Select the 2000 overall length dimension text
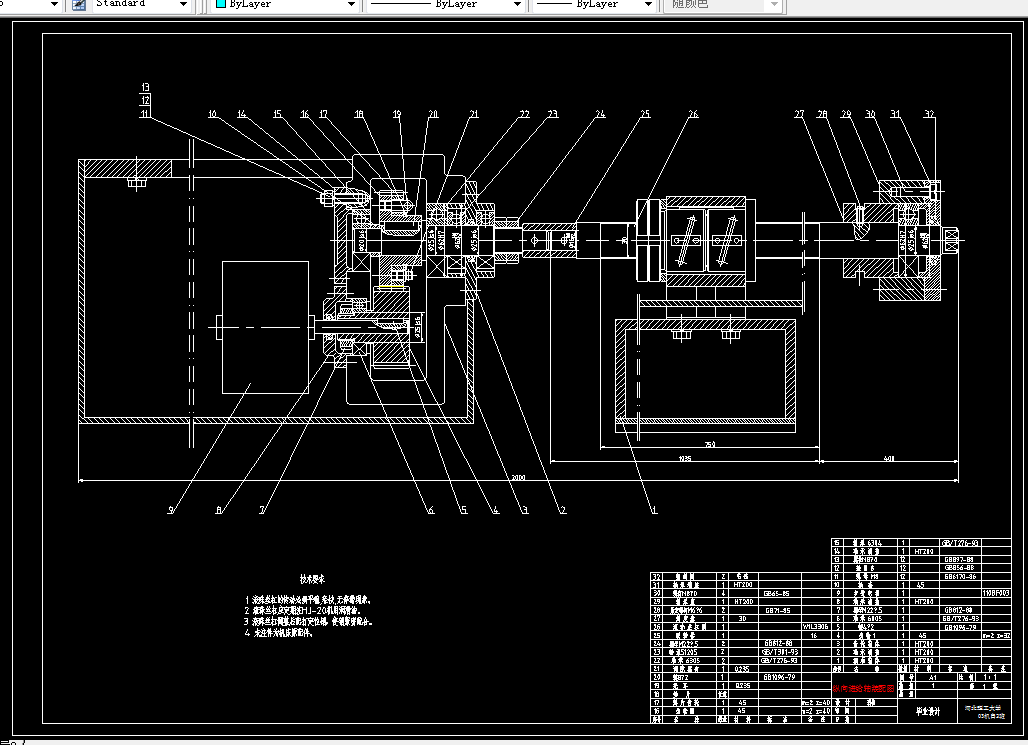 click(518, 477)
